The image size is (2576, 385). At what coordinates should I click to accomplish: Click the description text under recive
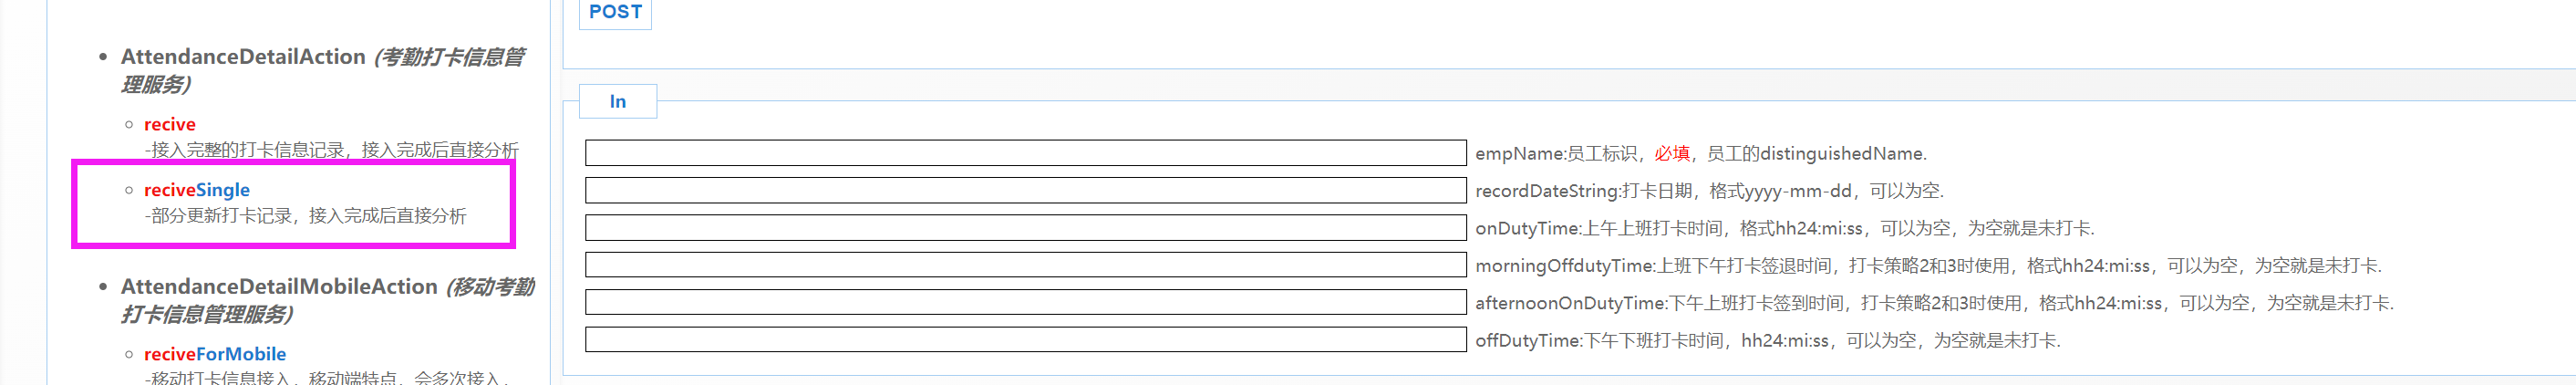332,150
